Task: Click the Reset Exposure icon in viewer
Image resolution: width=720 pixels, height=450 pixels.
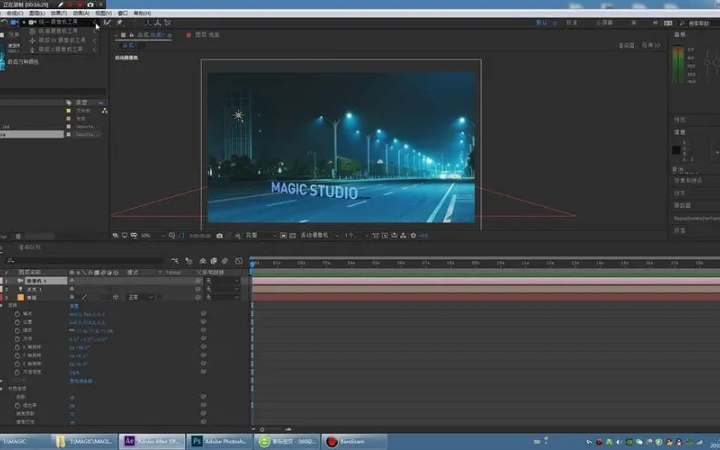Action: pos(413,236)
